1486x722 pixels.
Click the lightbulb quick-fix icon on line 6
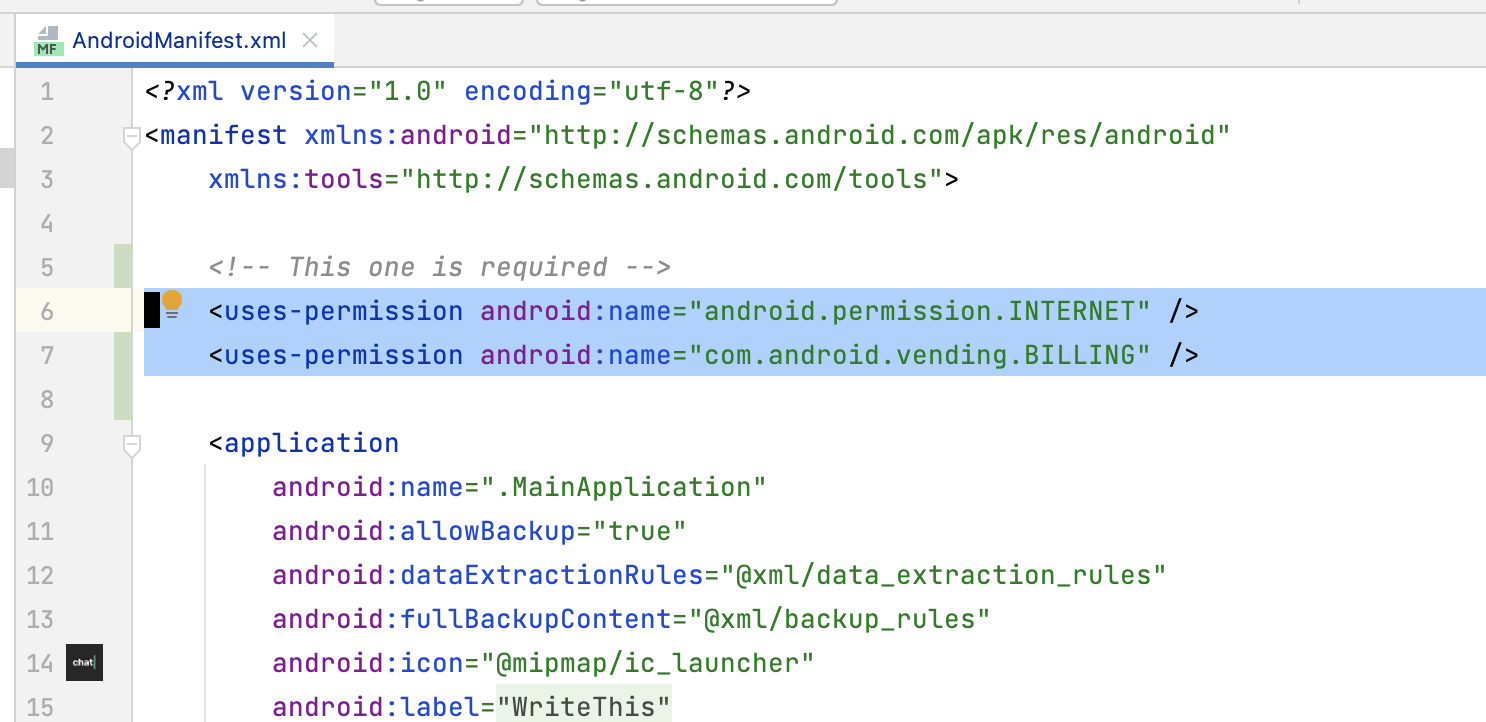(172, 301)
